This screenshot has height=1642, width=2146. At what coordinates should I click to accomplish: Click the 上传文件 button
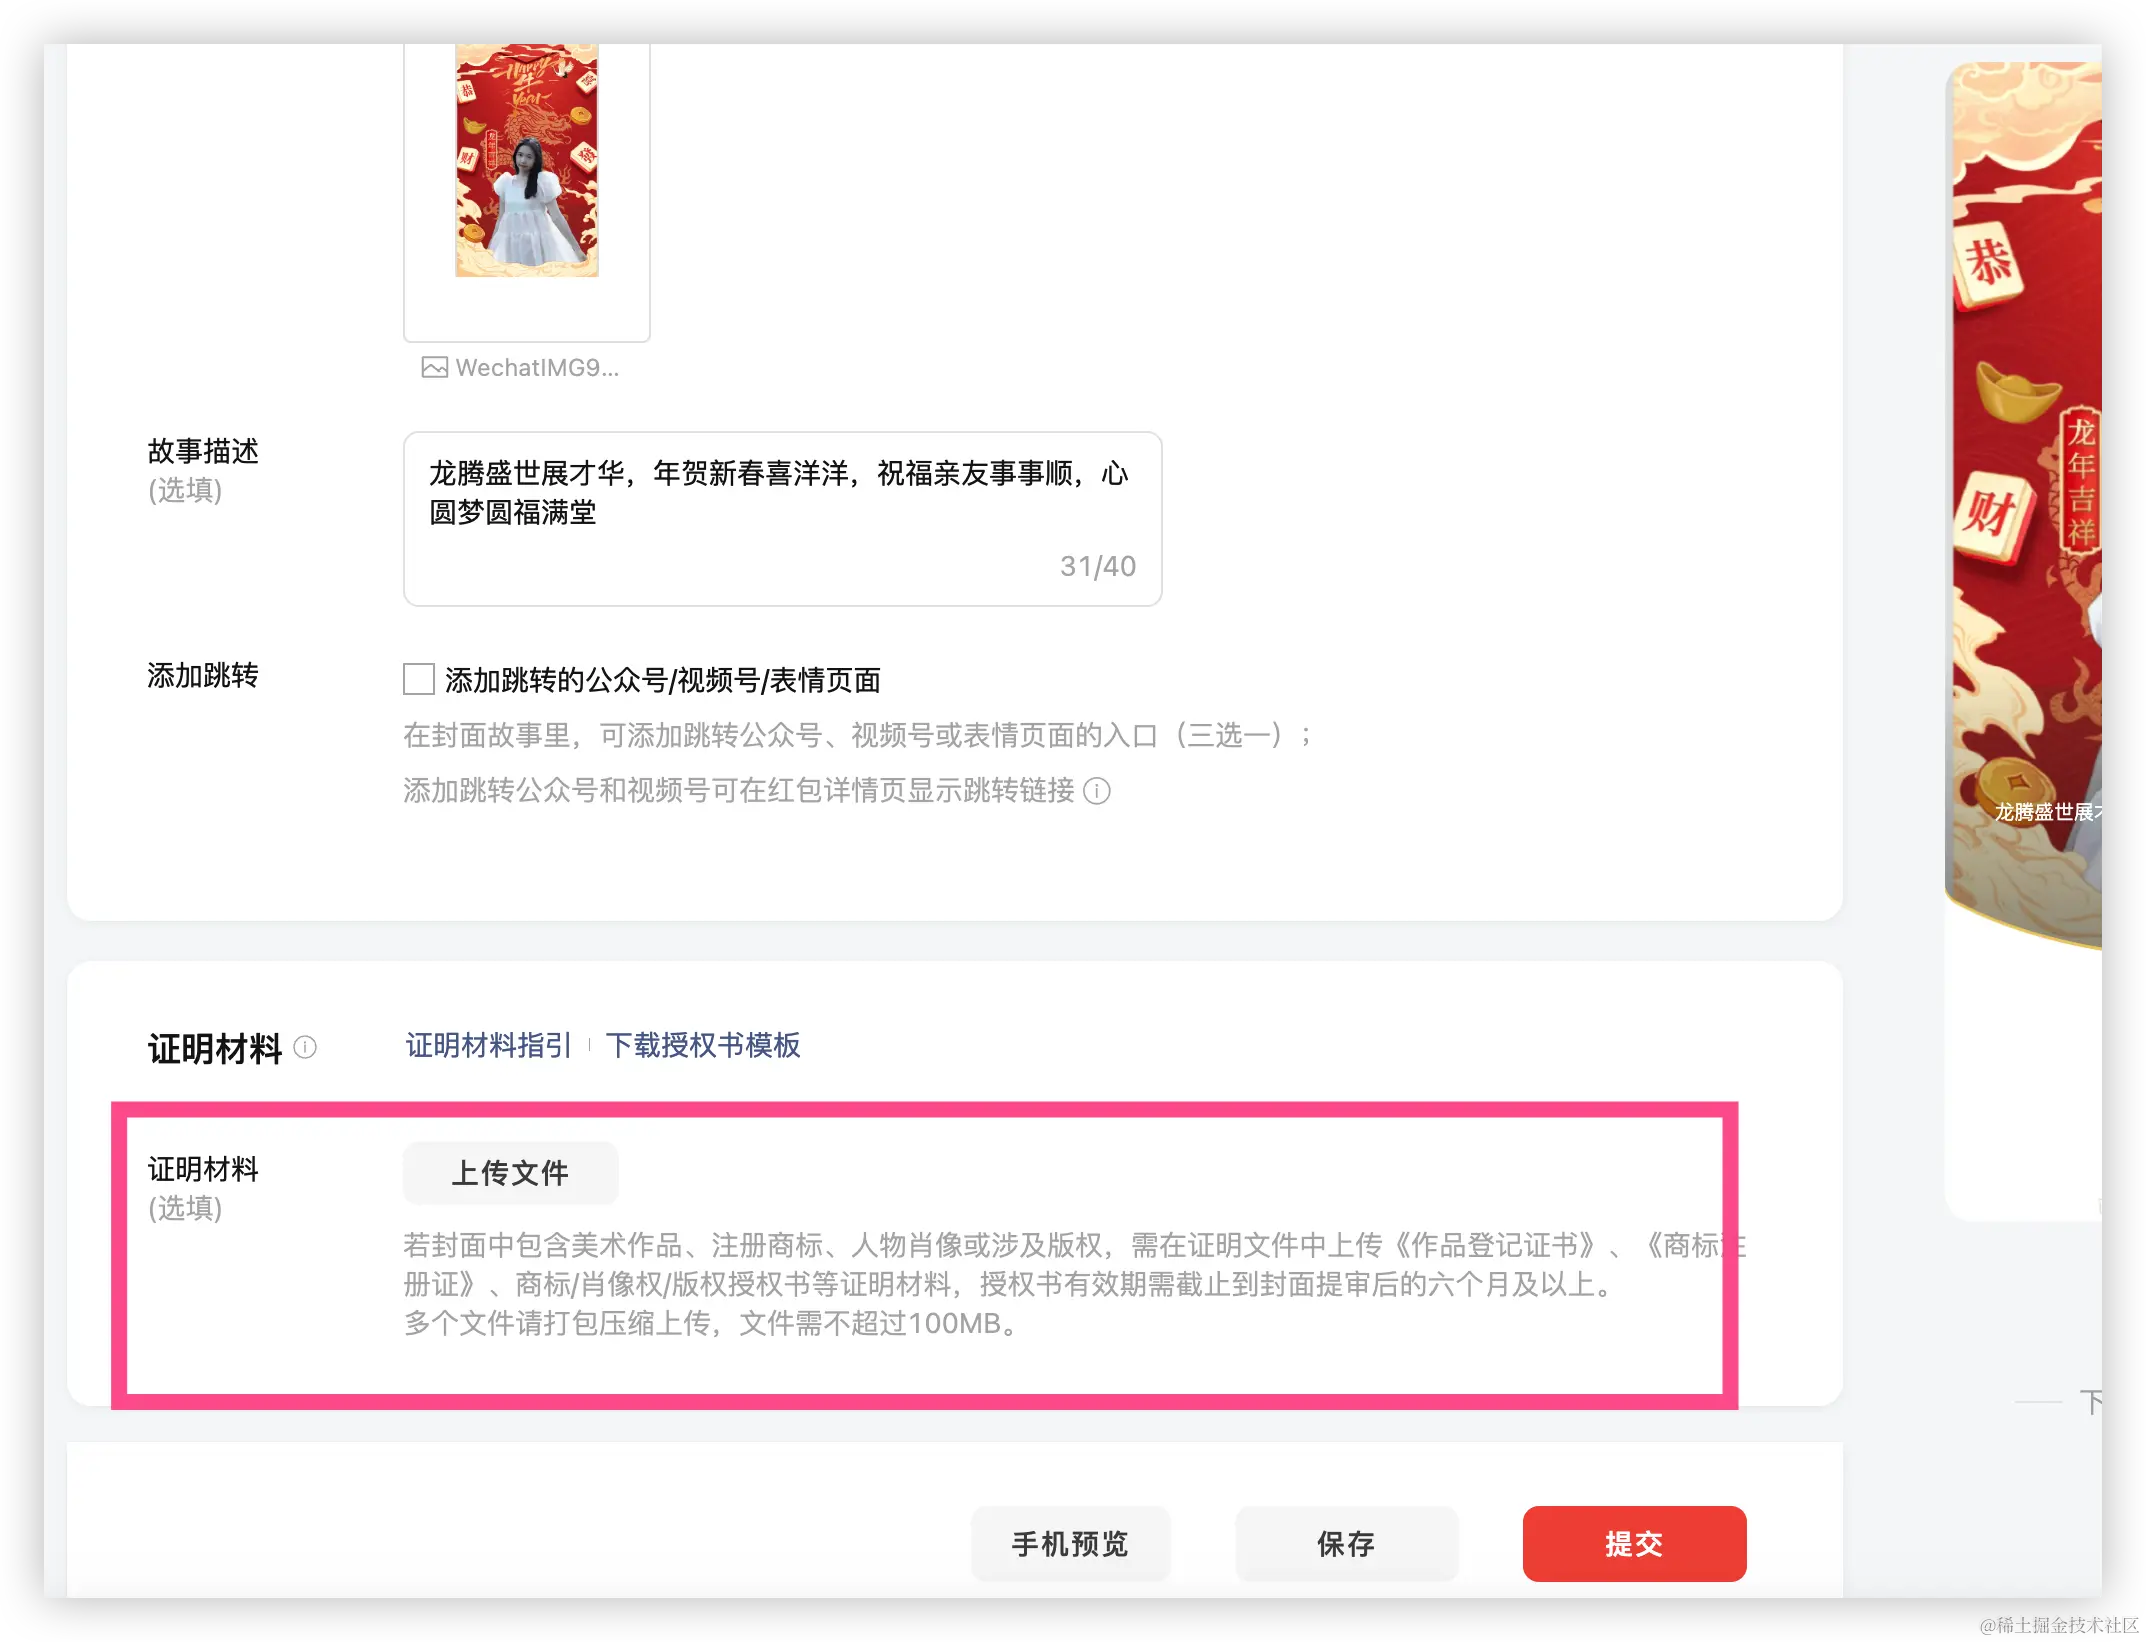tap(510, 1172)
